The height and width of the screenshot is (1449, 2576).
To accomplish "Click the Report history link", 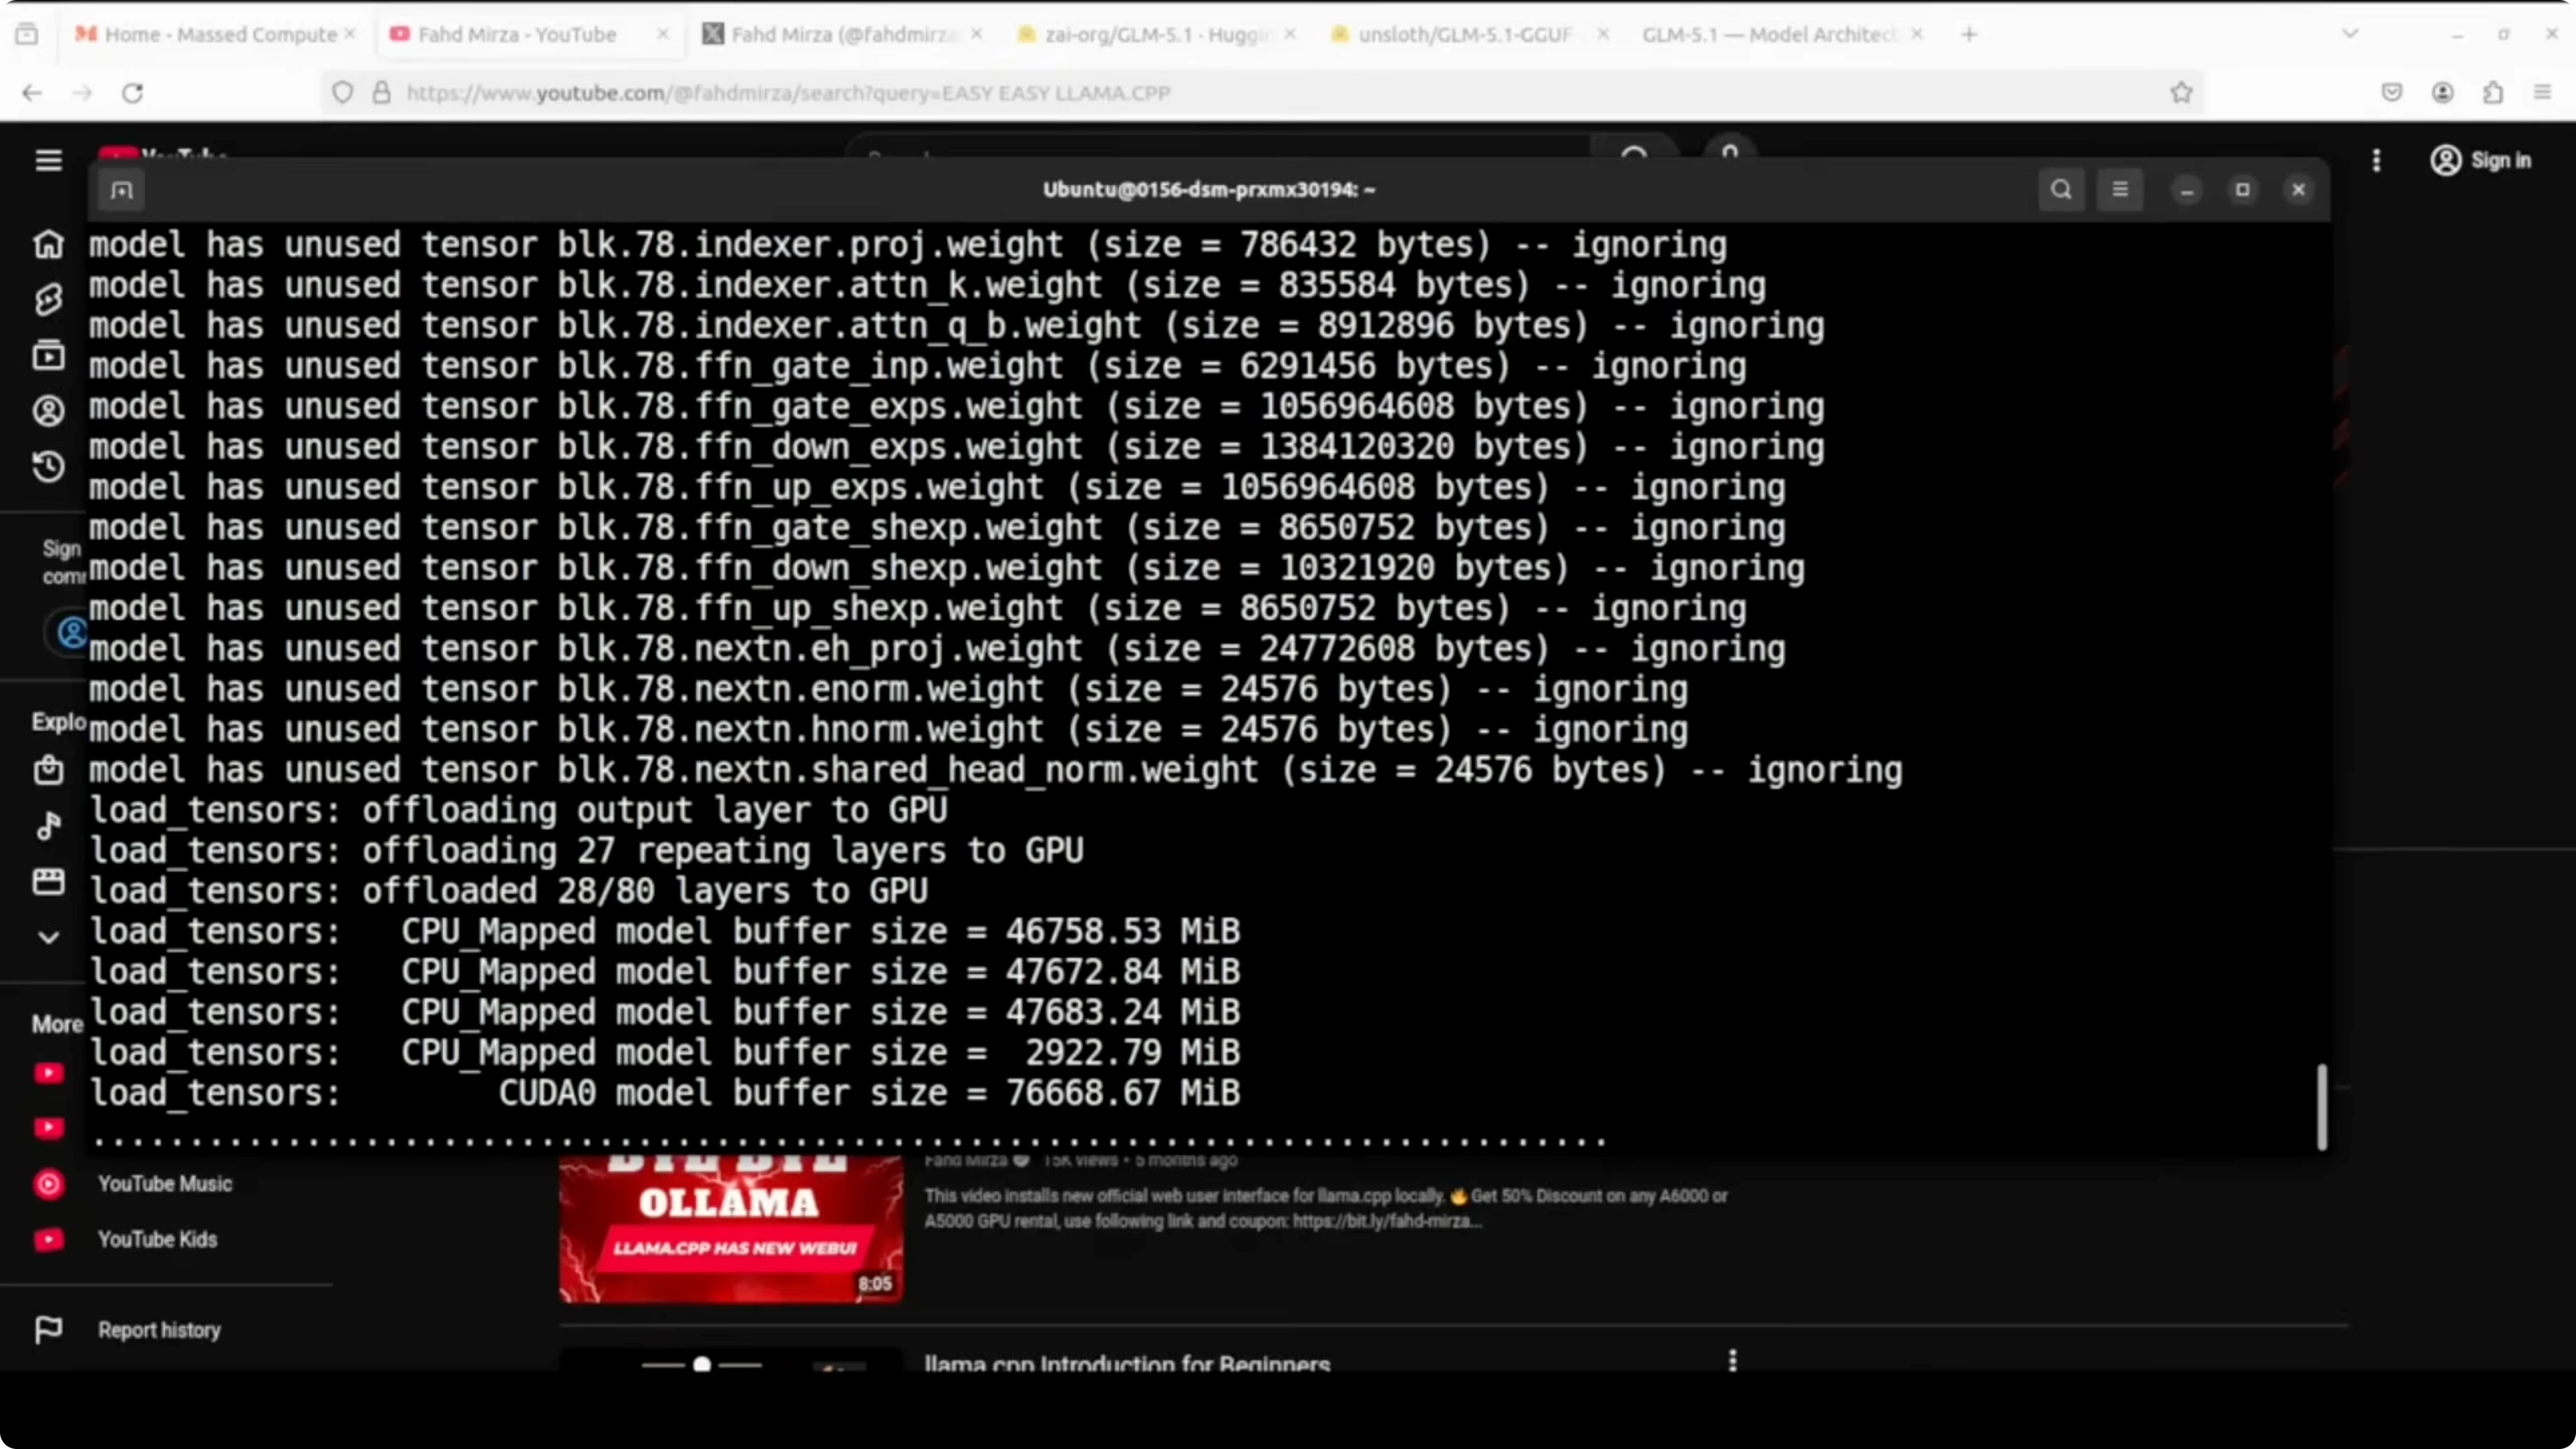I will tap(158, 1330).
